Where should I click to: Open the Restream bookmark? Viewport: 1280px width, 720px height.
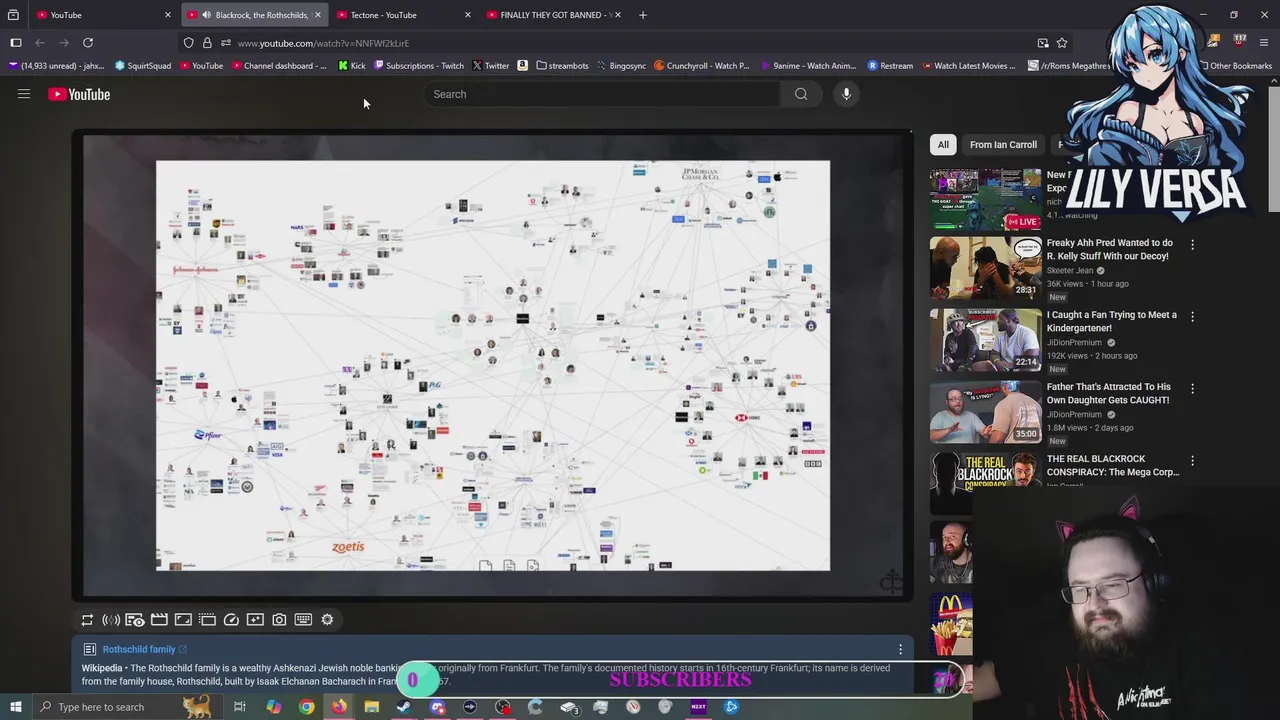coord(890,66)
